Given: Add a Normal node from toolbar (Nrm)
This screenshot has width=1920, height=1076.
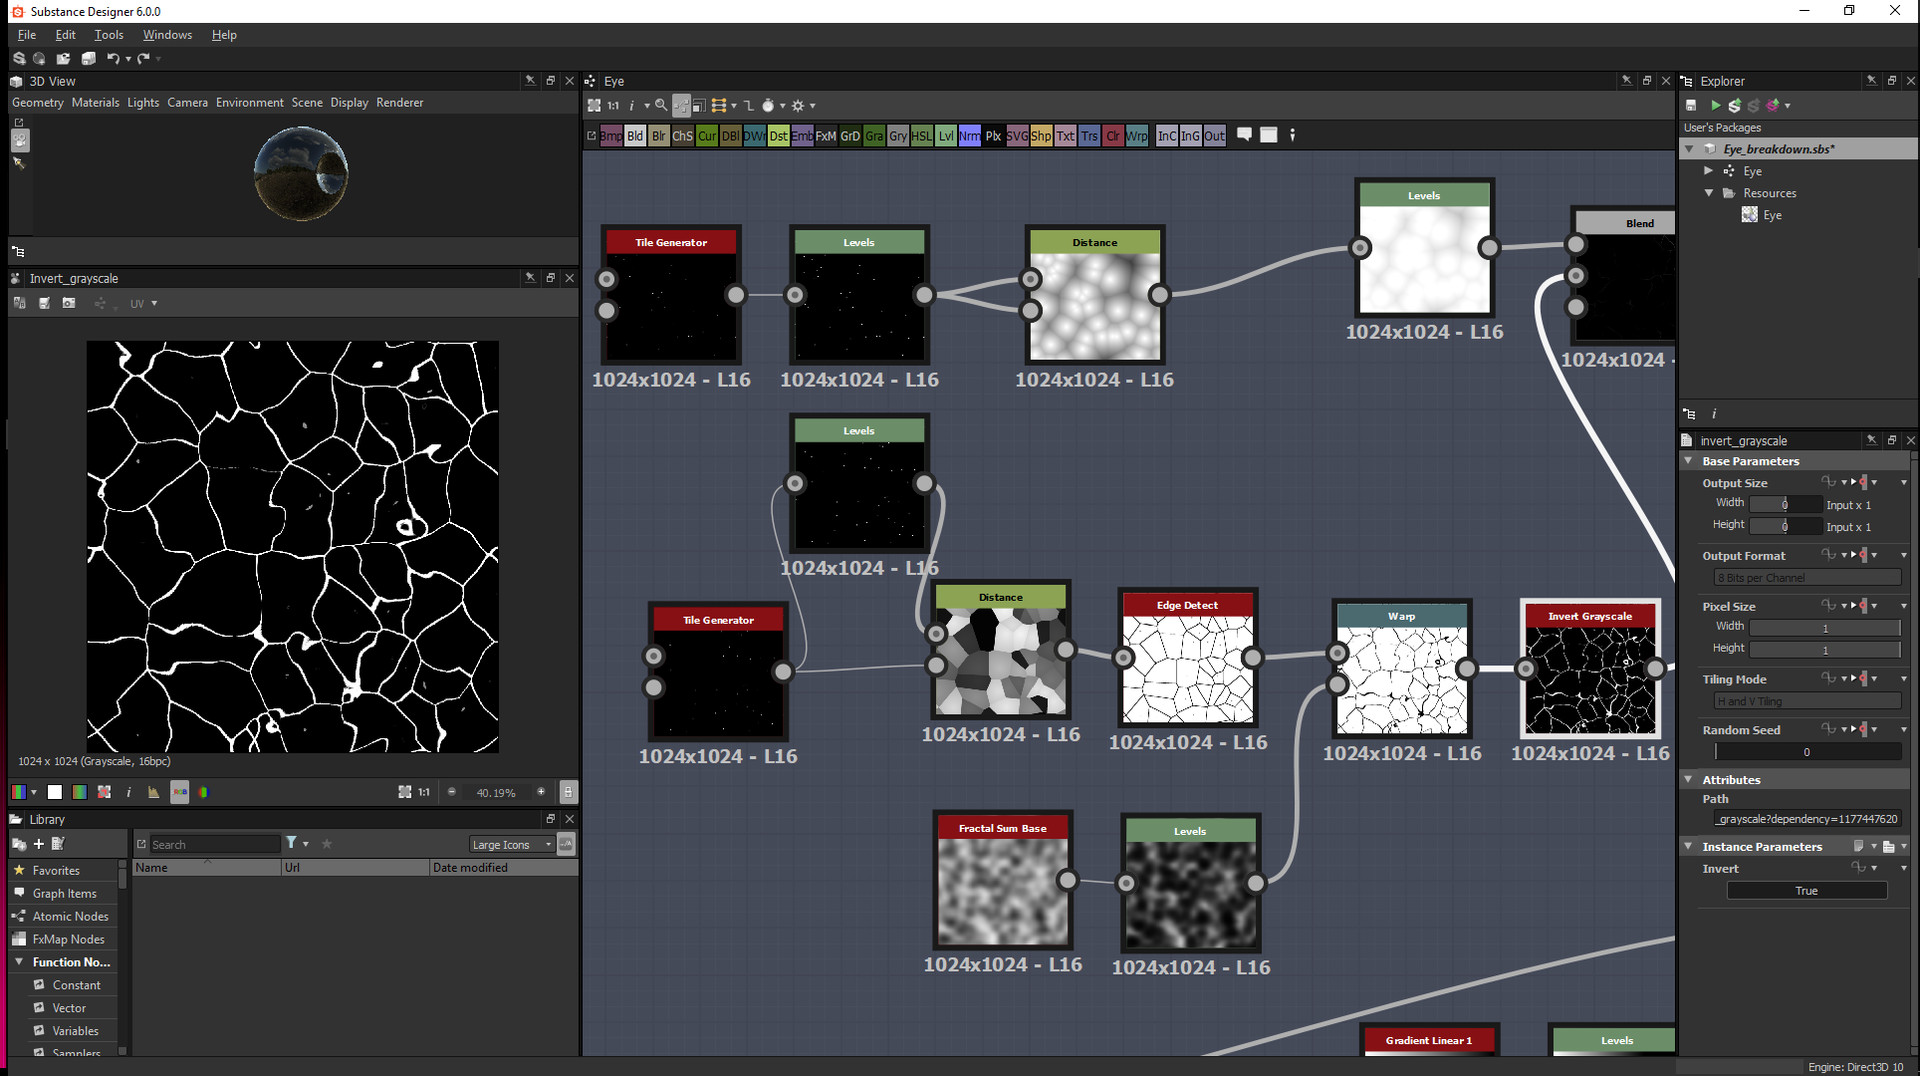Looking at the screenshot, I should tap(970, 136).
